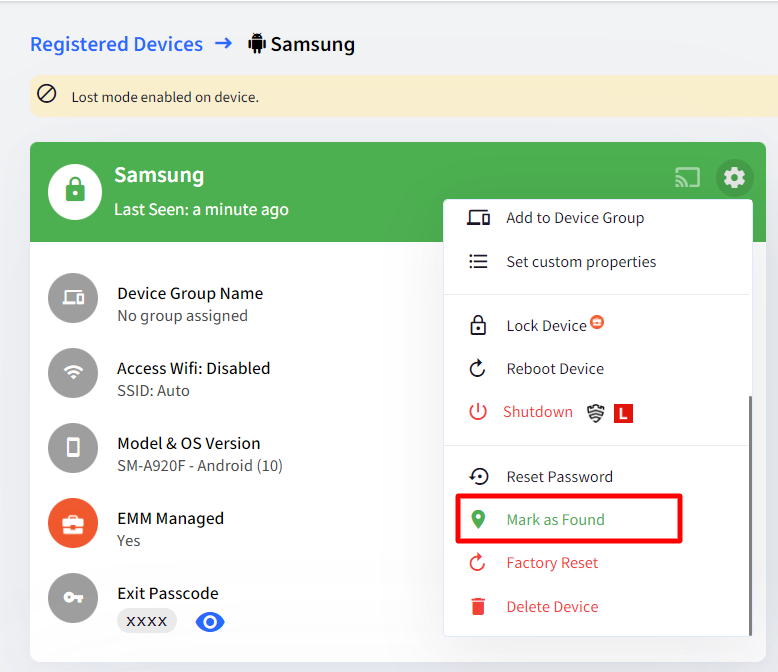Click the Set custom properties list icon
This screenshot has width=778, height=672.
click(x=478, y=262)
